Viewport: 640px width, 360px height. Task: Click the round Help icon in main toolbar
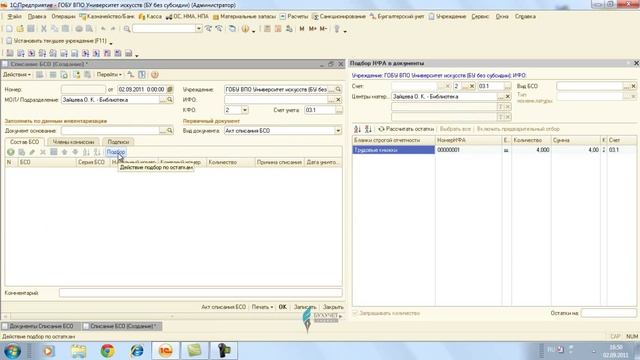pos(245,29)
